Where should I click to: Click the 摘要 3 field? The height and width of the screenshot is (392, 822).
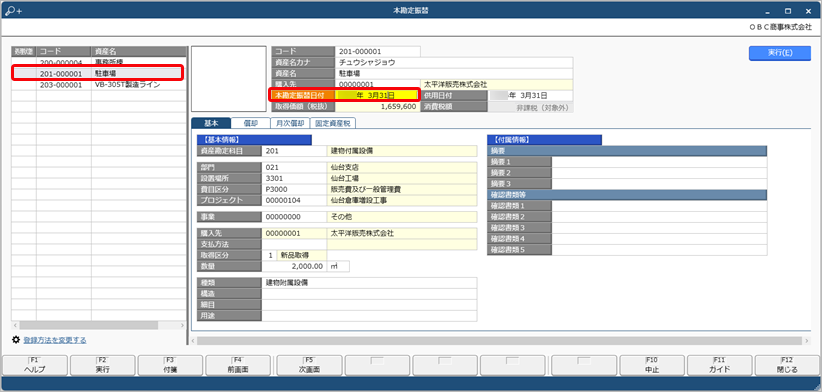click(x=659, y=184)
